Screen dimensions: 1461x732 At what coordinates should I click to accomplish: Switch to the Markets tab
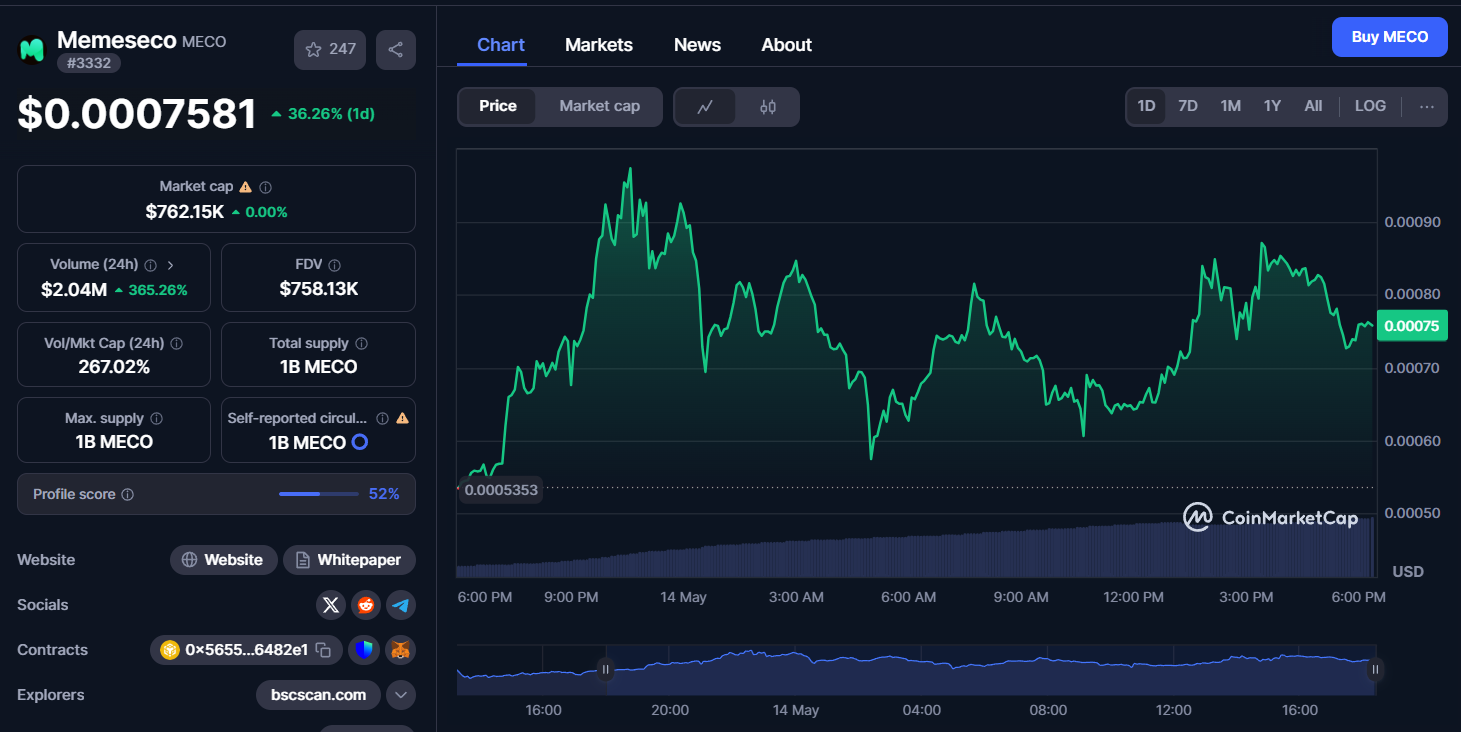pos(599,45)
